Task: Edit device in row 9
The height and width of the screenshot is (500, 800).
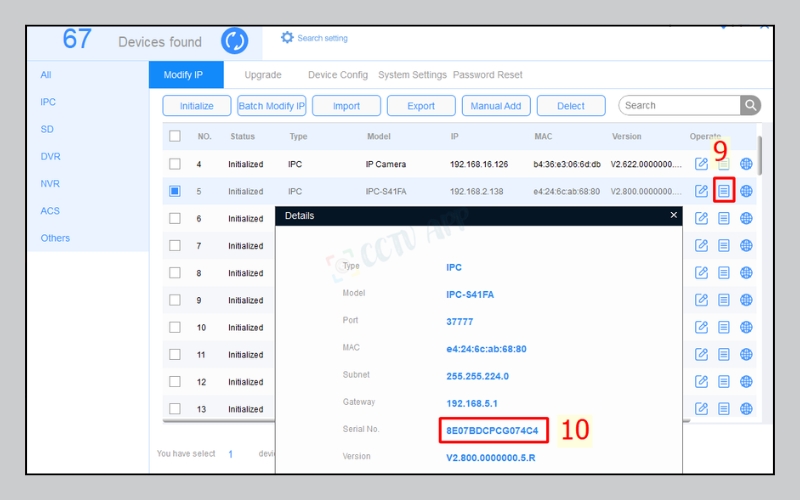Action: [701, 300]
